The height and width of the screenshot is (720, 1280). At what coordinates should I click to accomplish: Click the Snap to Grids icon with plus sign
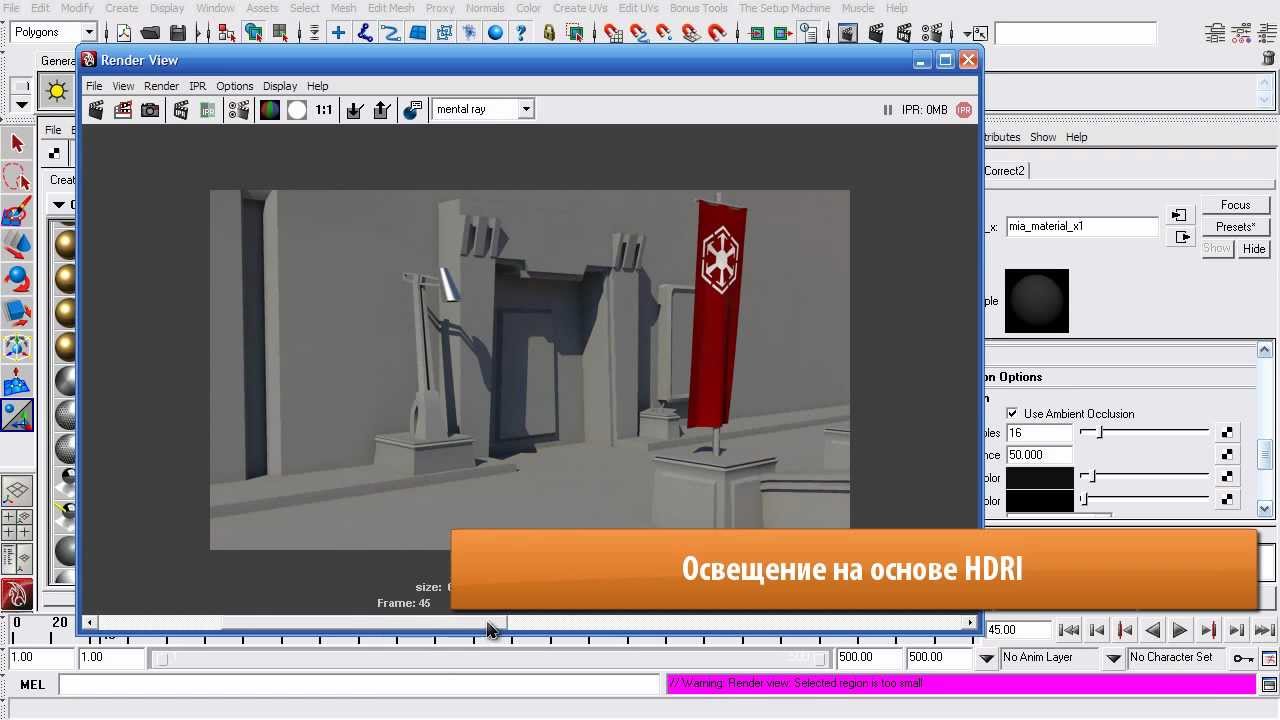[338, 33]
